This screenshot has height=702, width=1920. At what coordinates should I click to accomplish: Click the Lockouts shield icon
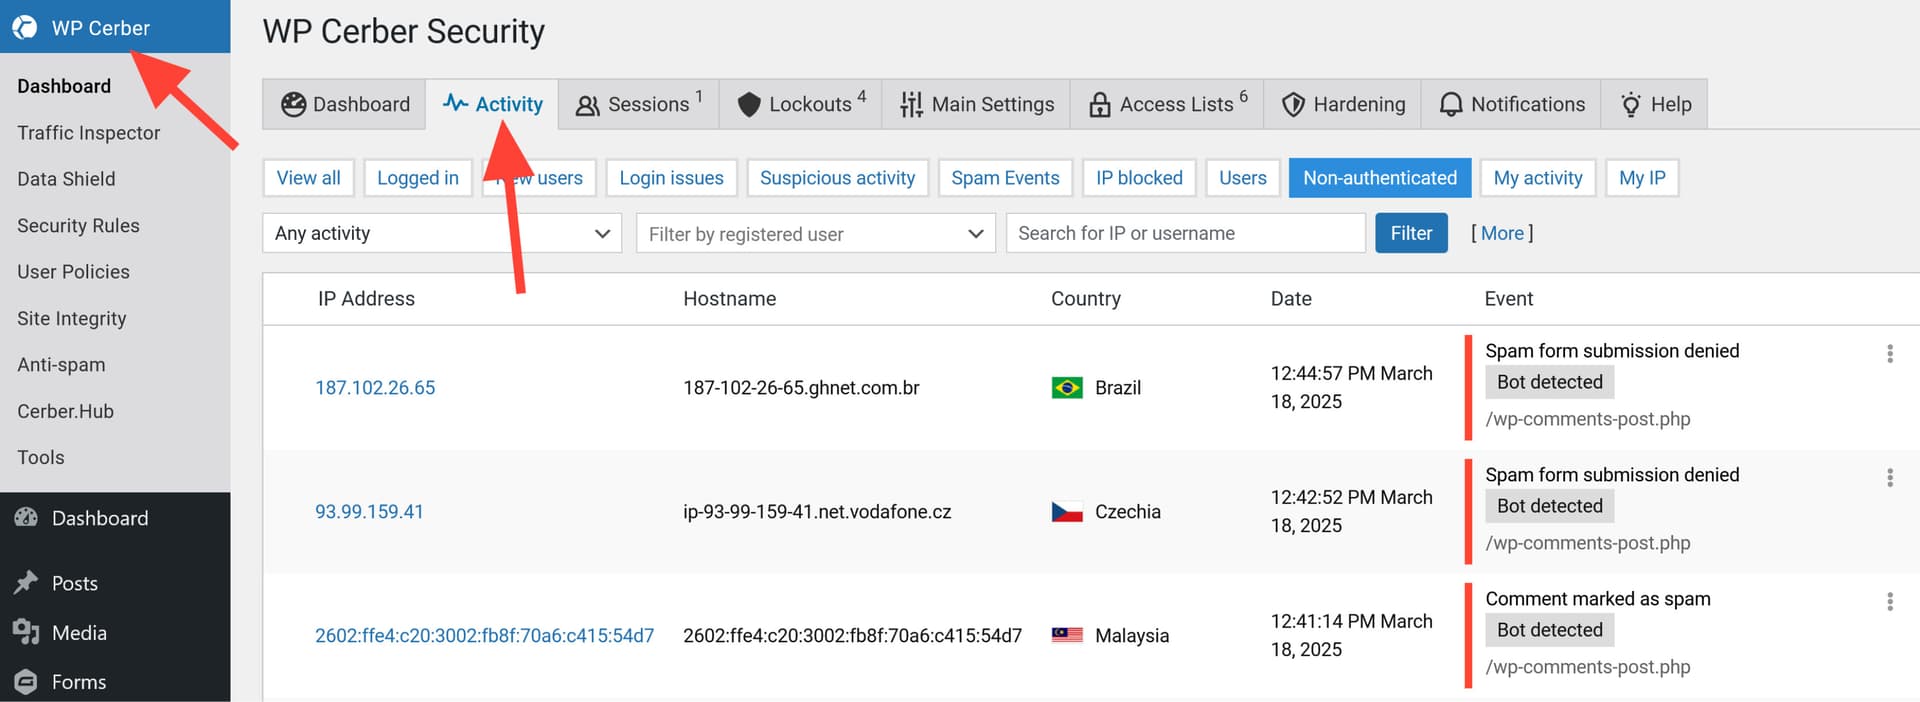pos(749,105)
